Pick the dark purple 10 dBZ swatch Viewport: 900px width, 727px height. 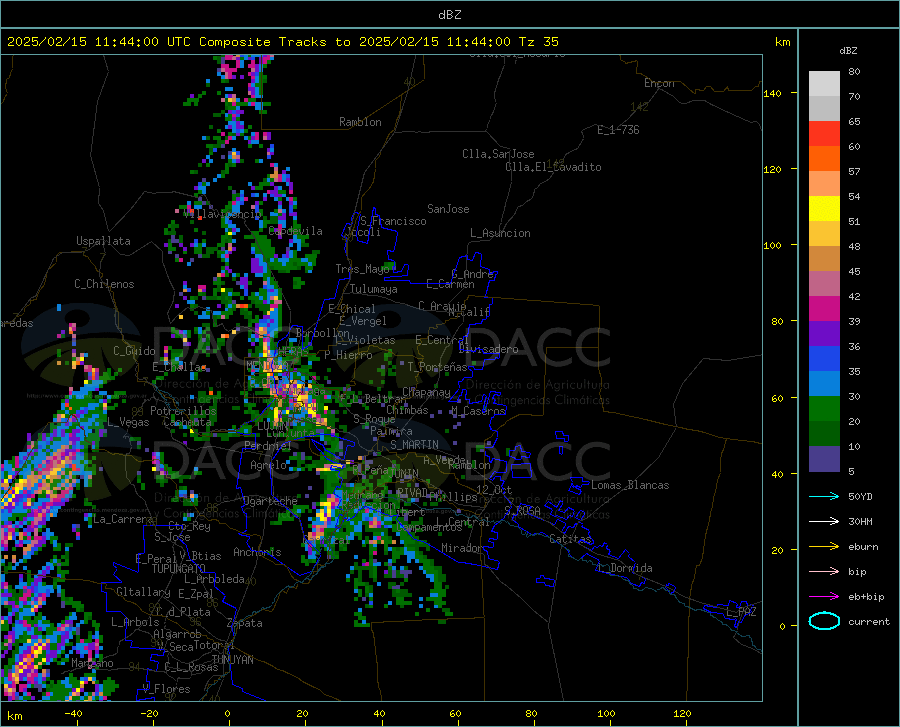click(824, 458)
